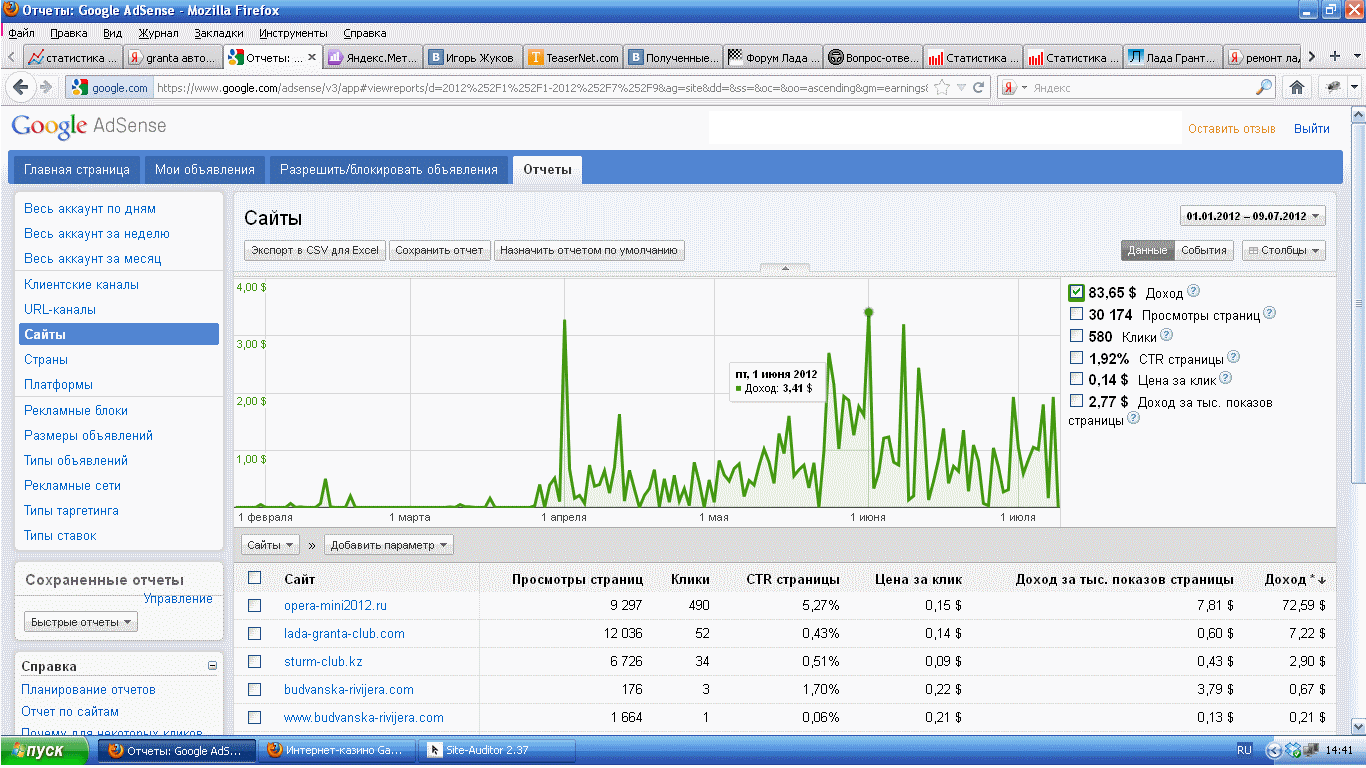Open the date range dropdown 01.01.2012 – 09.07.2012
The image size is (1366, 768).
[x=1252, y=216]
